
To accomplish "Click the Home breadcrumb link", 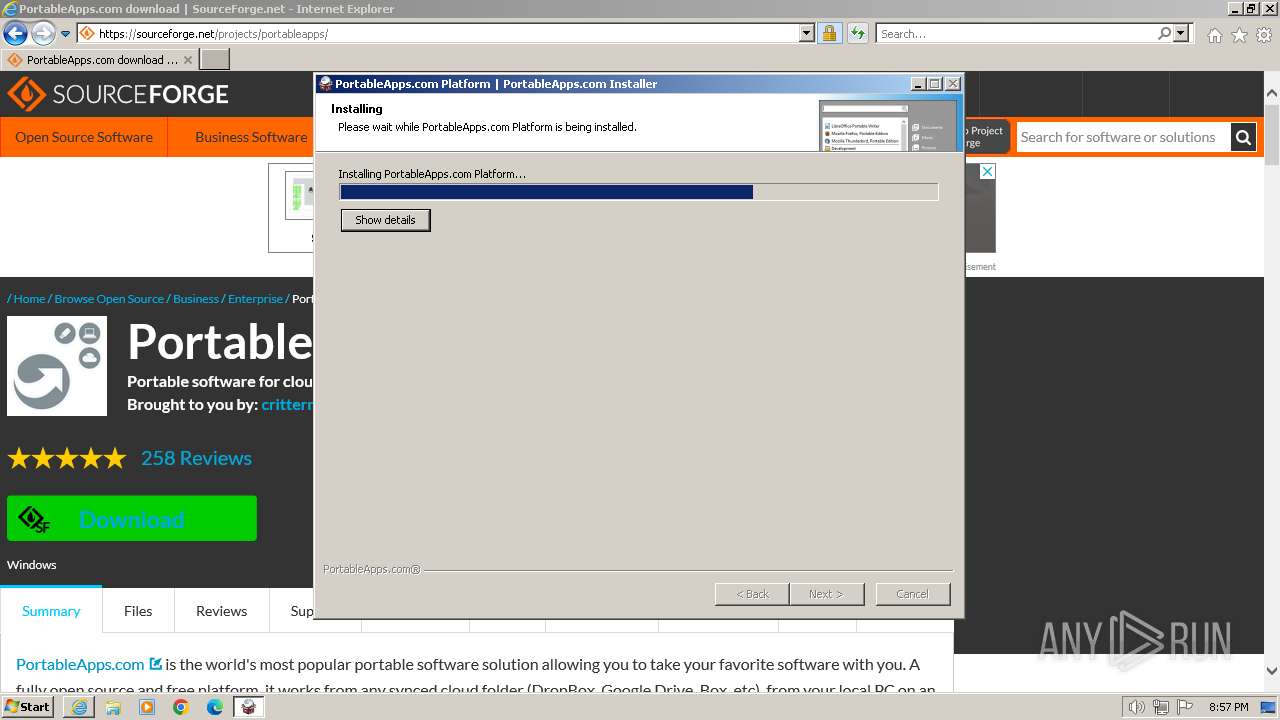I will (29, 299).
